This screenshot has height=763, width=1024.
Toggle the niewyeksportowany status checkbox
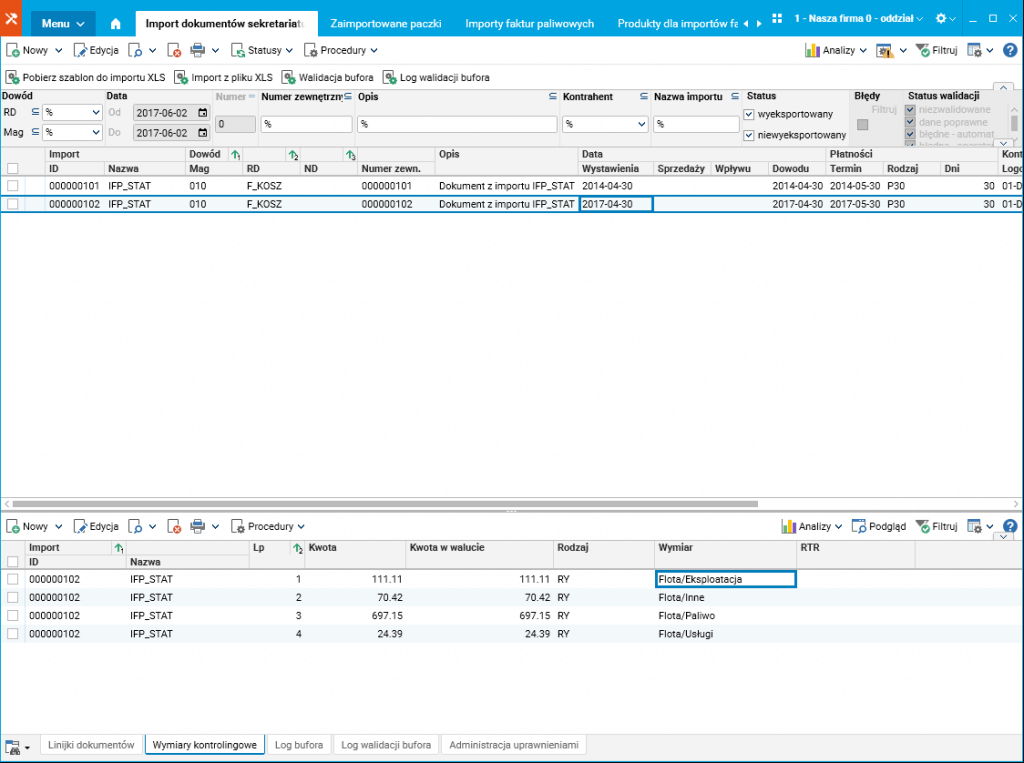tap(749, 135)
